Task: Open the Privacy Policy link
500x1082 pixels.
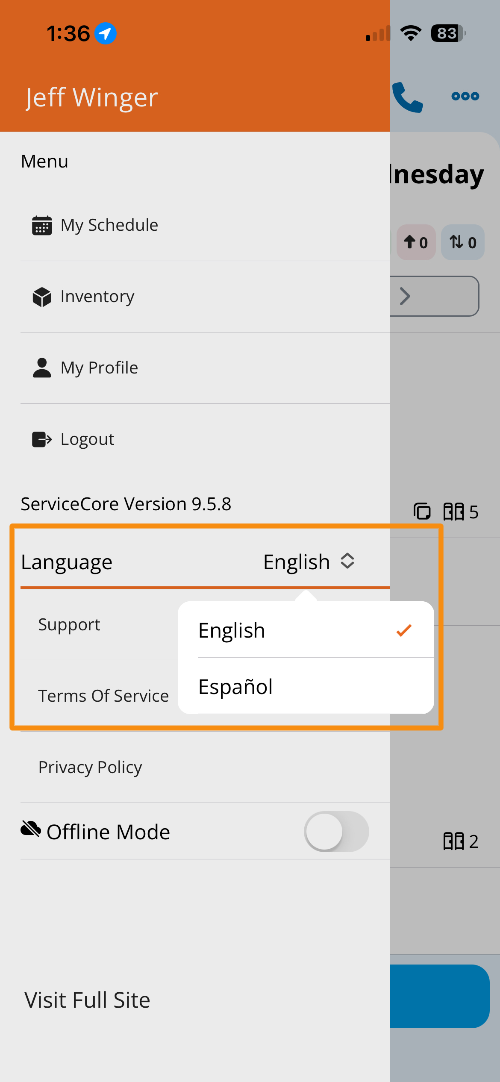Action: coord(90,767)
